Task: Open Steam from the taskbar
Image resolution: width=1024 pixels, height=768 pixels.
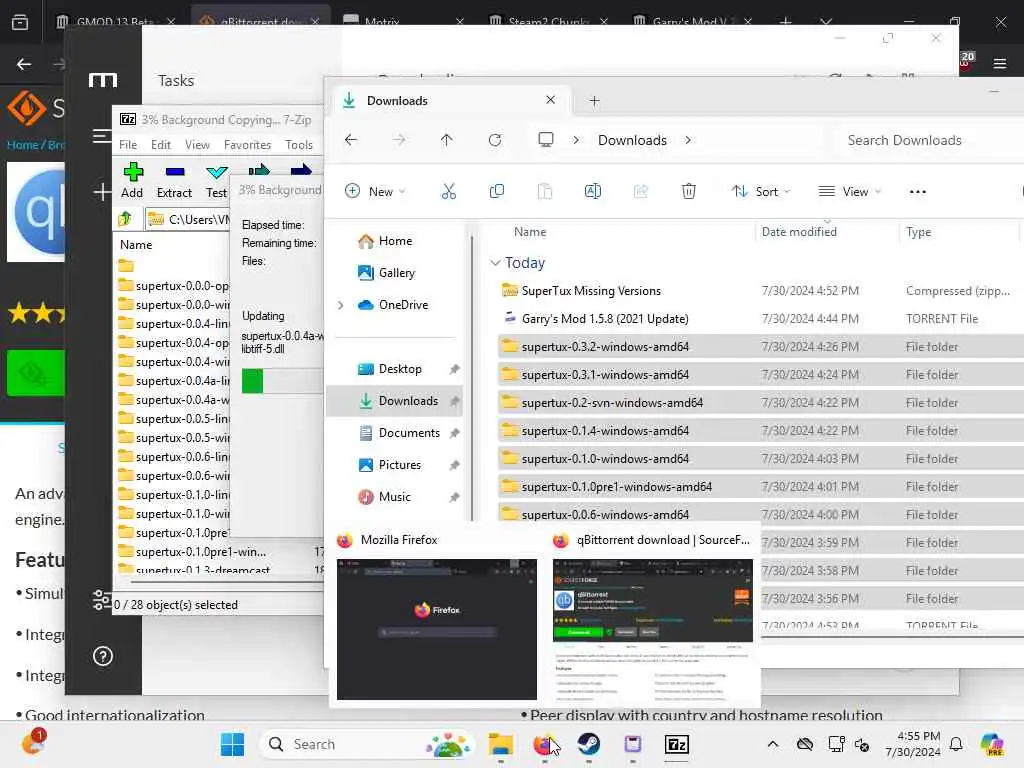Action: 588,744
